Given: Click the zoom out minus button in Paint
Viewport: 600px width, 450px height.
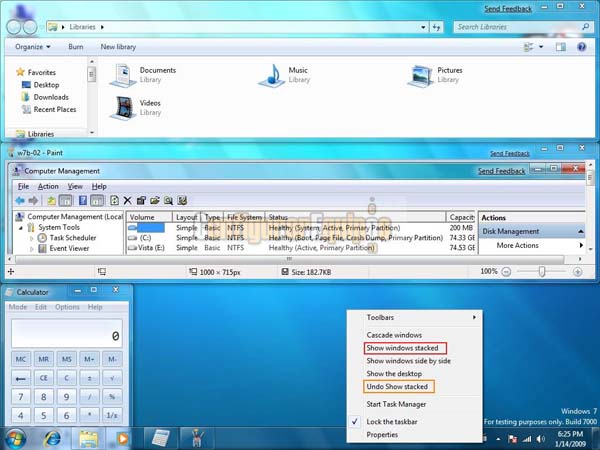Looking at the screenshot, I should click(506, 272).
